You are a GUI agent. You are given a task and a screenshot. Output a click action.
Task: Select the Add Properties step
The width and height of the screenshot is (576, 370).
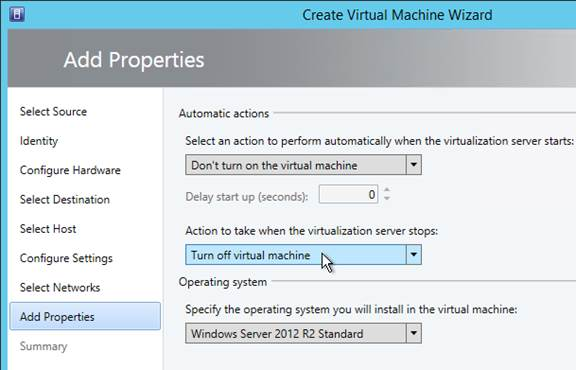tap(85, 316)
